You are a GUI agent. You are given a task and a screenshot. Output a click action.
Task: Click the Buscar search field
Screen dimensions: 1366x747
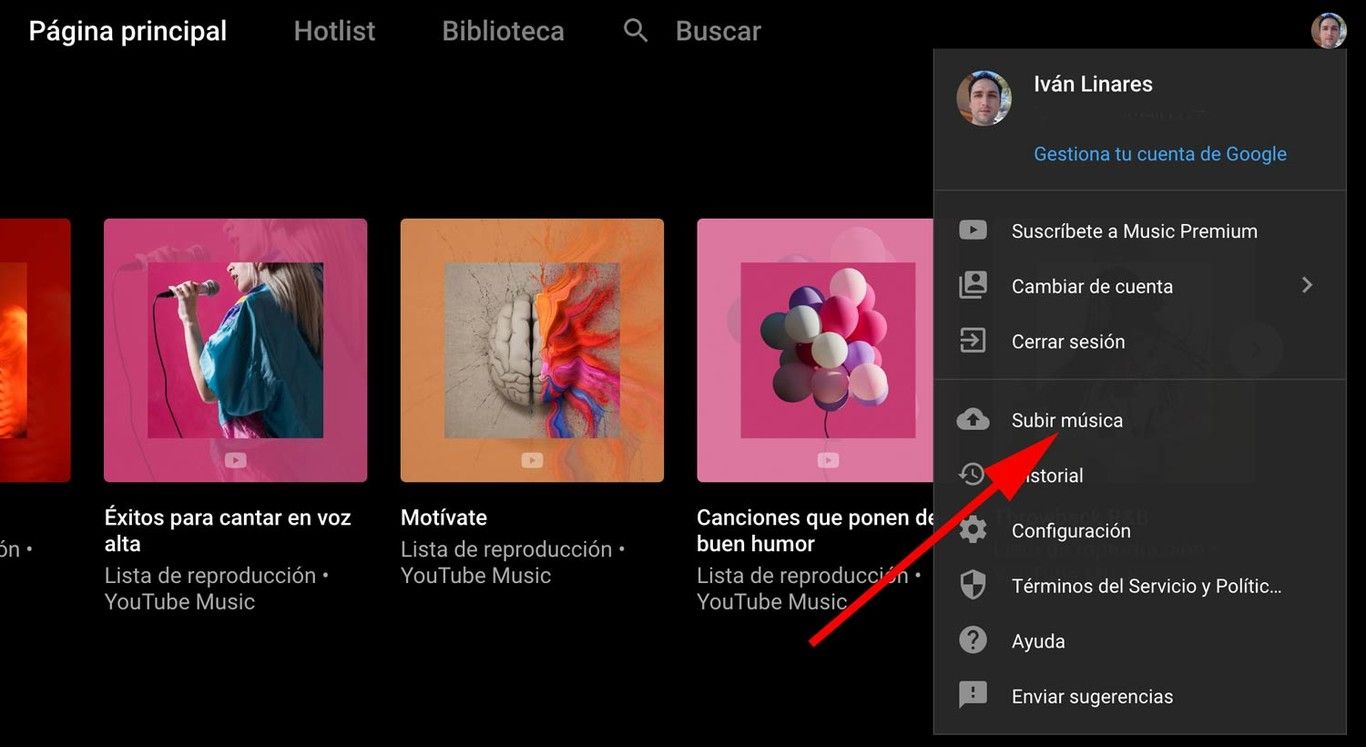pos(718,31)
